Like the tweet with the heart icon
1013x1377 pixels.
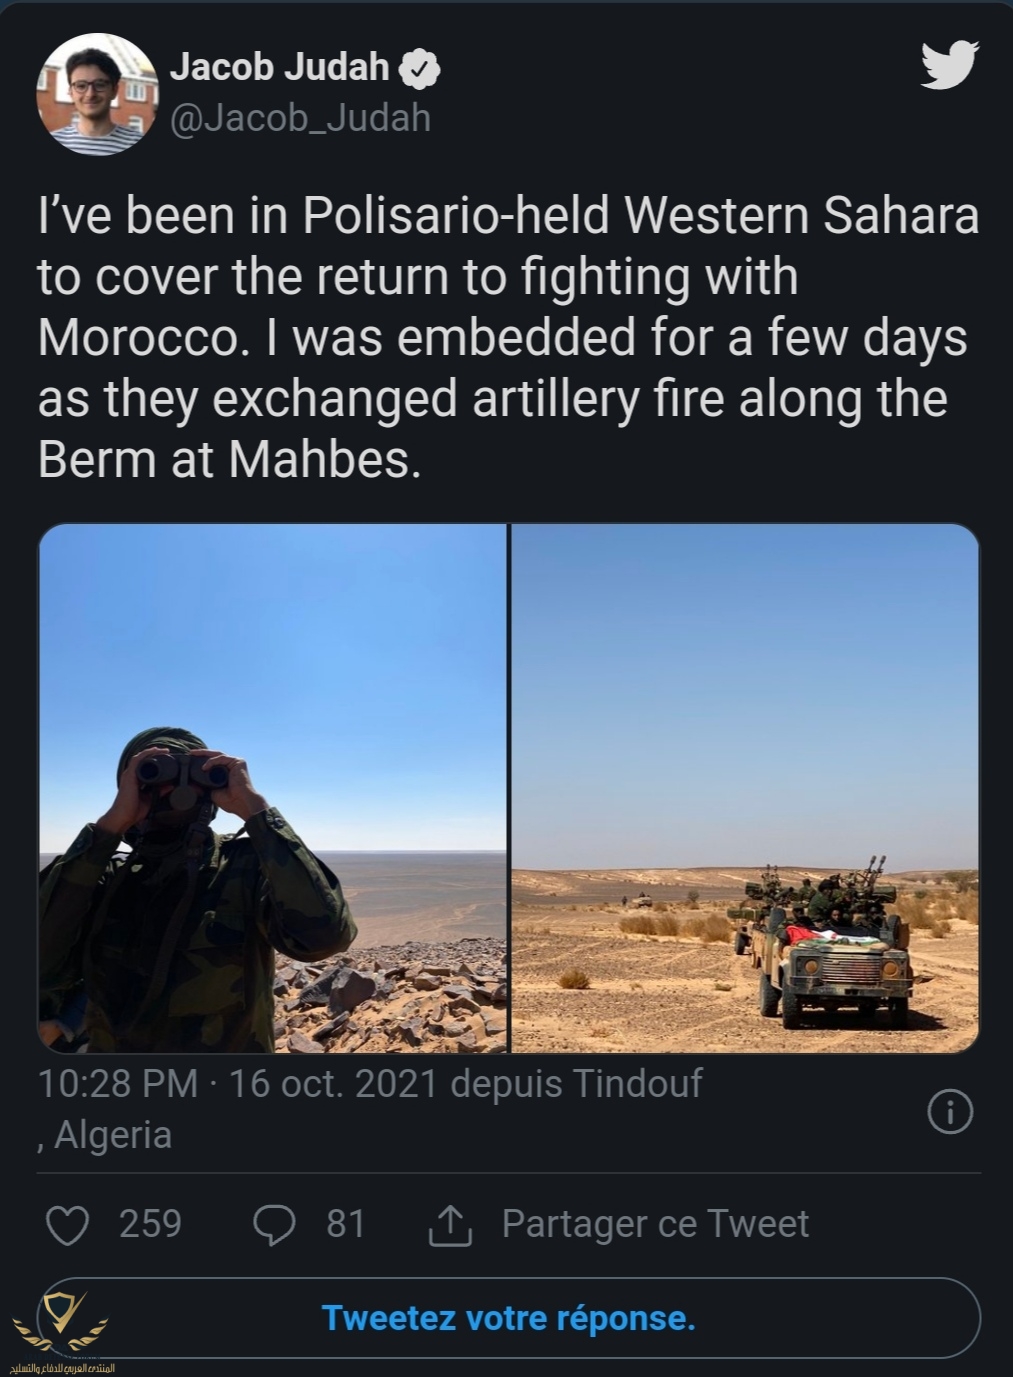(x=68, y=1225)
